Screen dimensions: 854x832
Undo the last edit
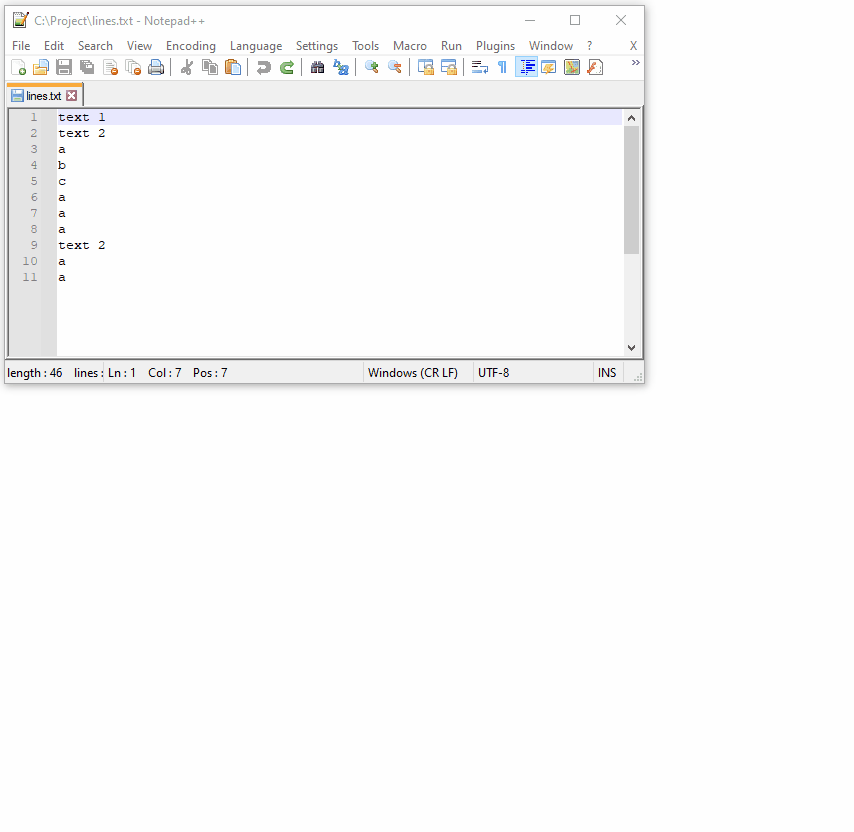[x=262, y=67]
